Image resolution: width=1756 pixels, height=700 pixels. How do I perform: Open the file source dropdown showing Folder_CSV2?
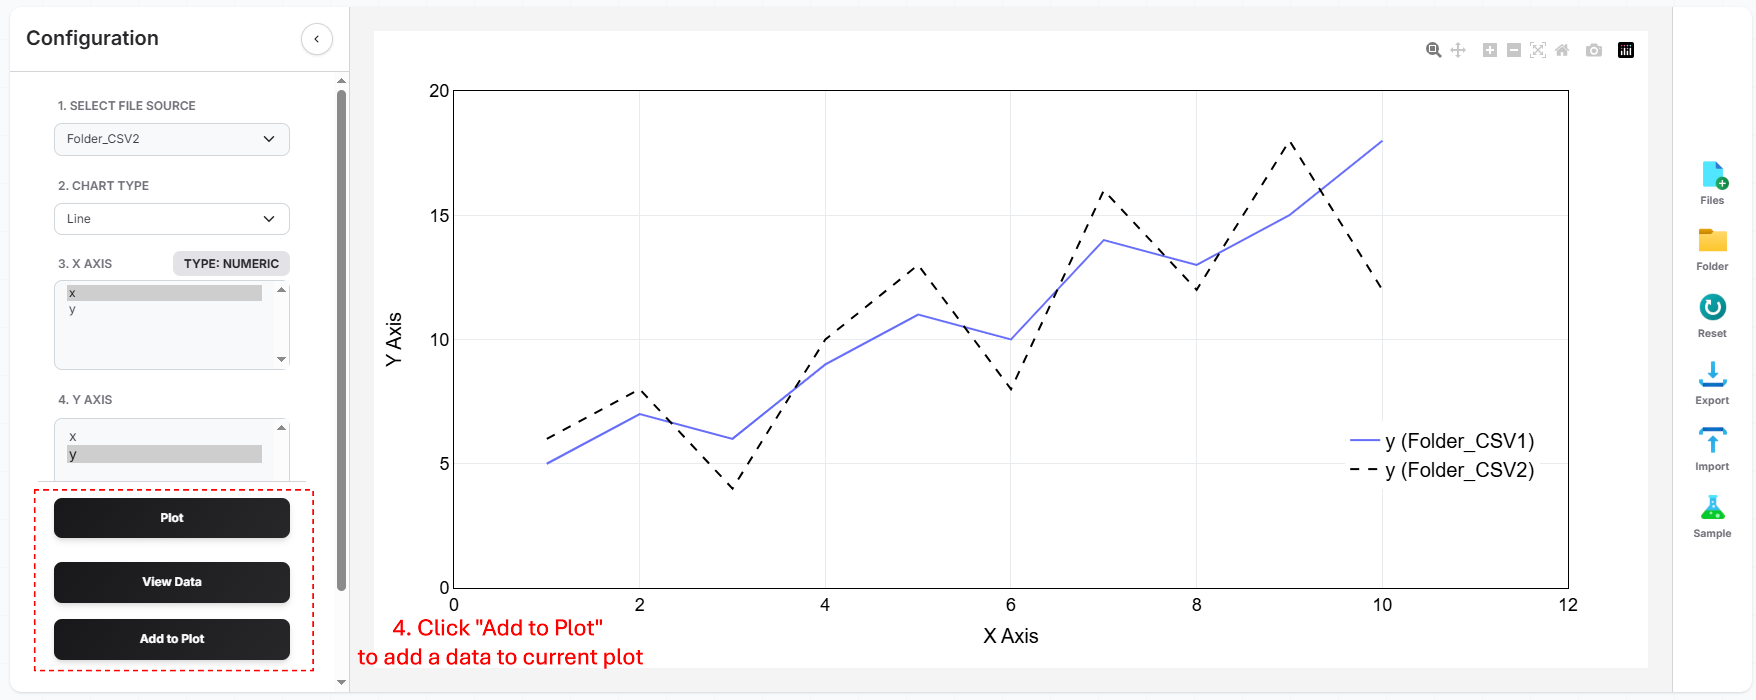click(x=171, y=139)
